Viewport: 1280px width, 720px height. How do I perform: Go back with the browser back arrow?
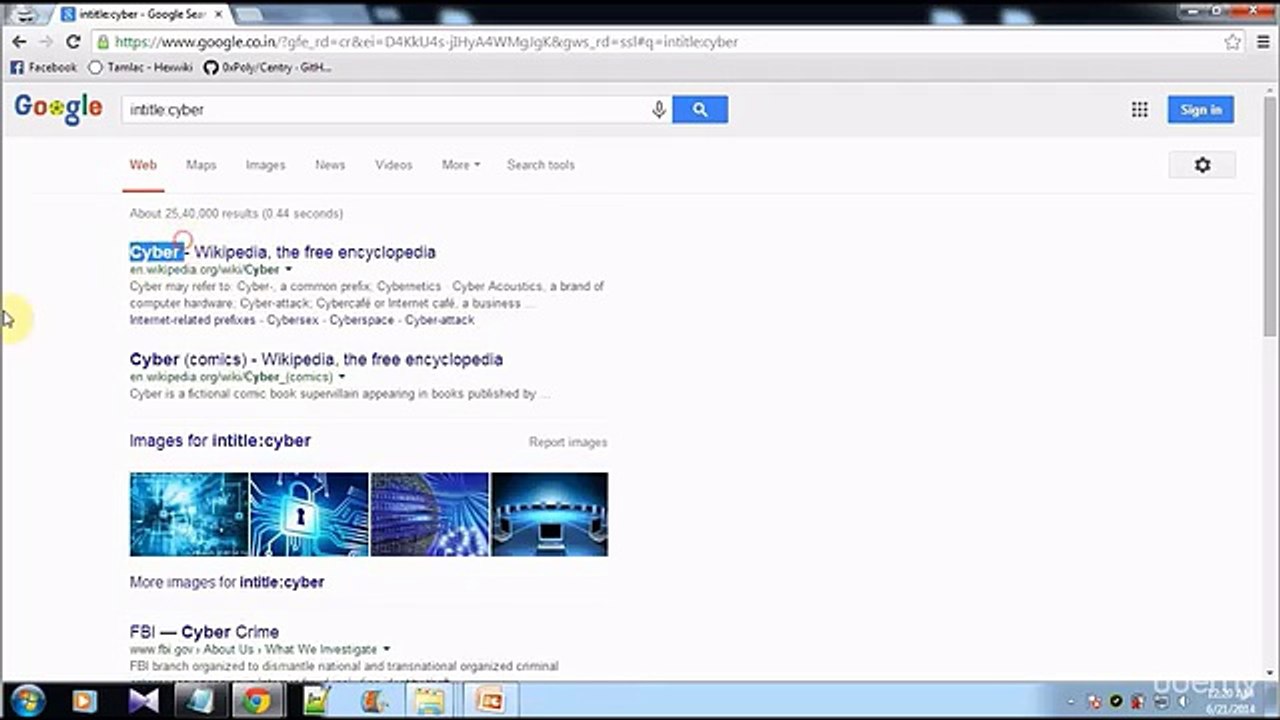[19, 42]
